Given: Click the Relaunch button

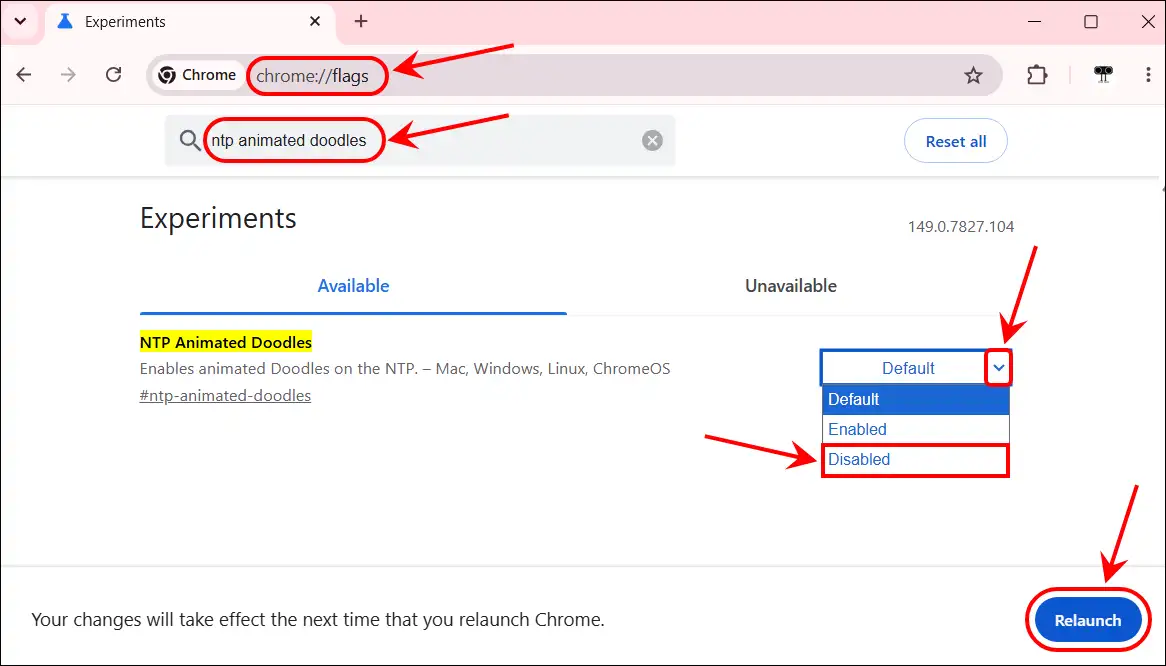Looking at the screenshot, I should 1087,621.
